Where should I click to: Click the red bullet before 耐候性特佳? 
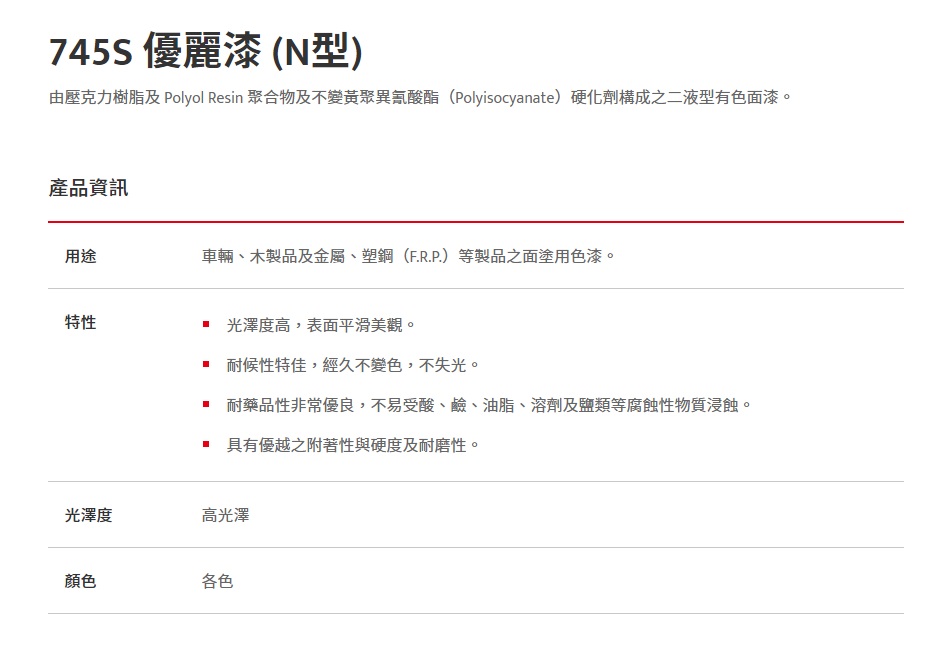(205, 365)
